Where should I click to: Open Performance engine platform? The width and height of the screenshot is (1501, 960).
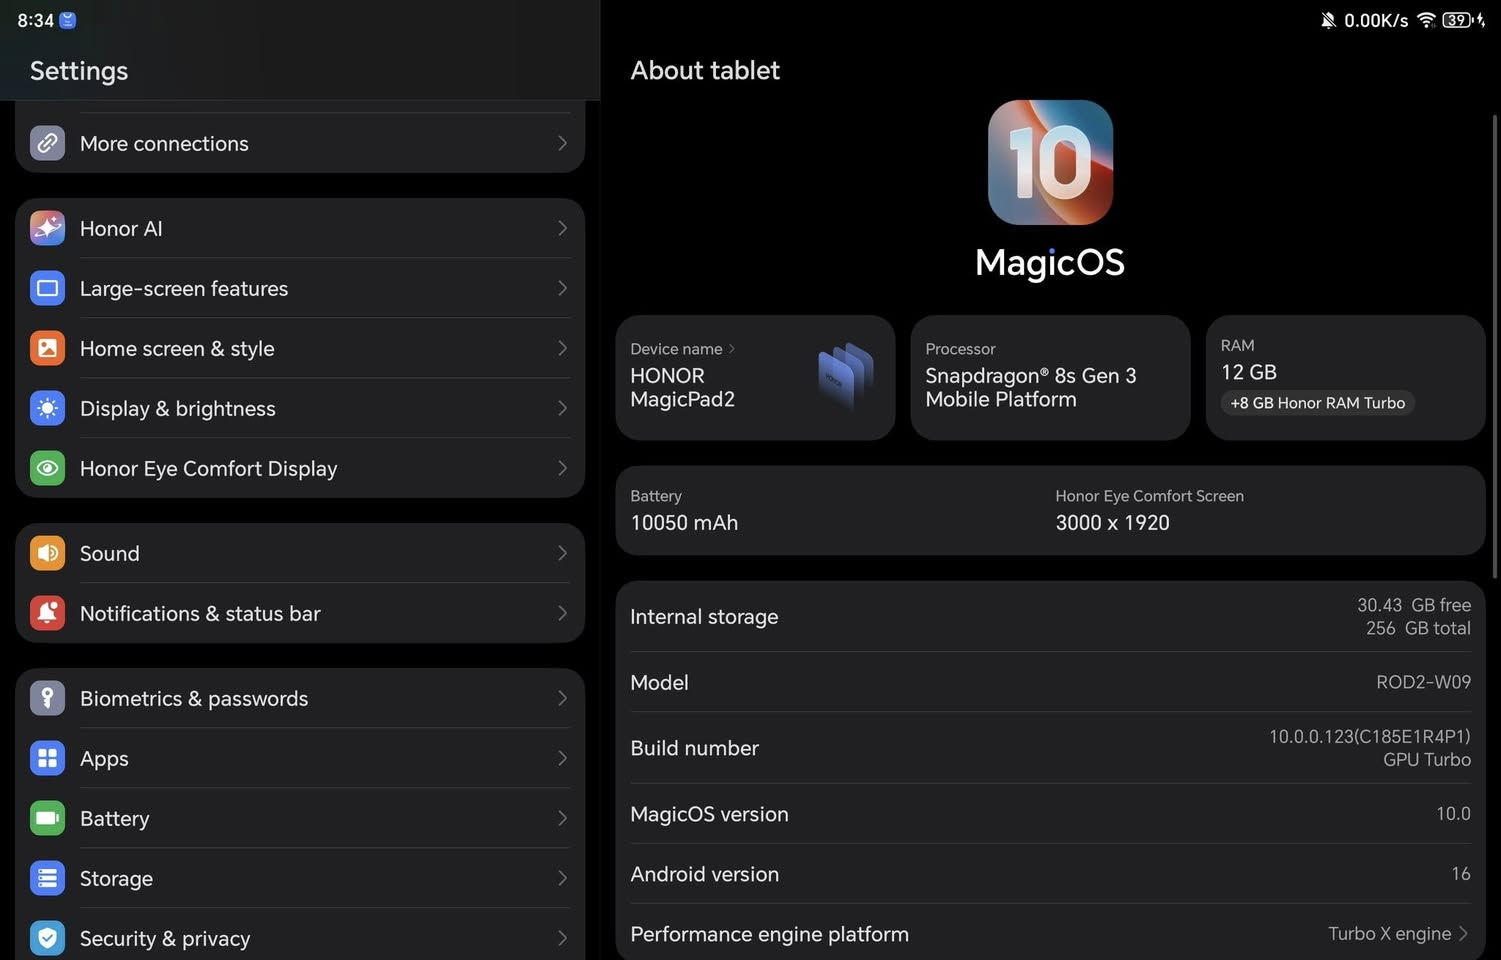(x=1050, y=933)
